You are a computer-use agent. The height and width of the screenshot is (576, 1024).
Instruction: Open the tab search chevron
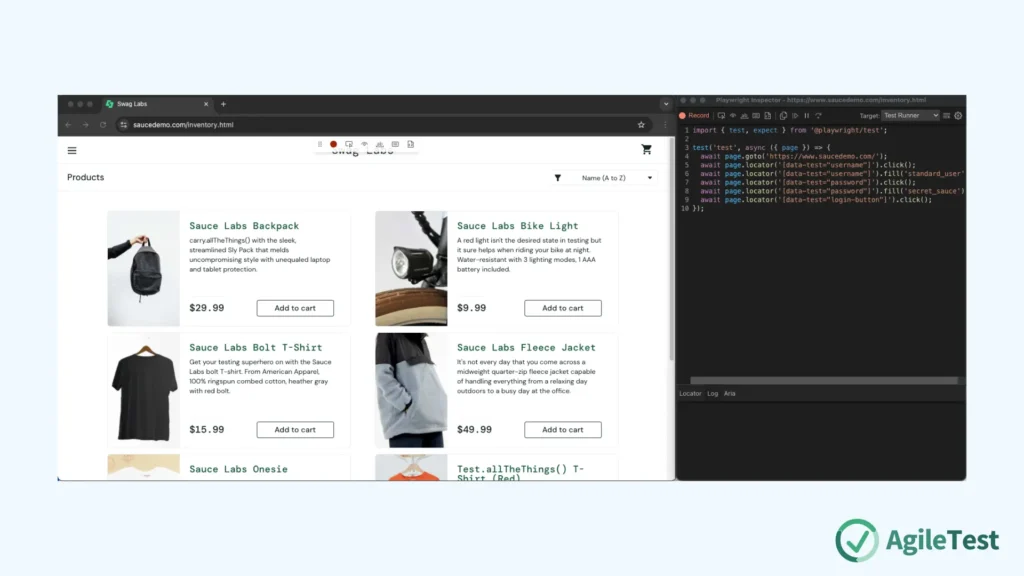click(665, 104)
